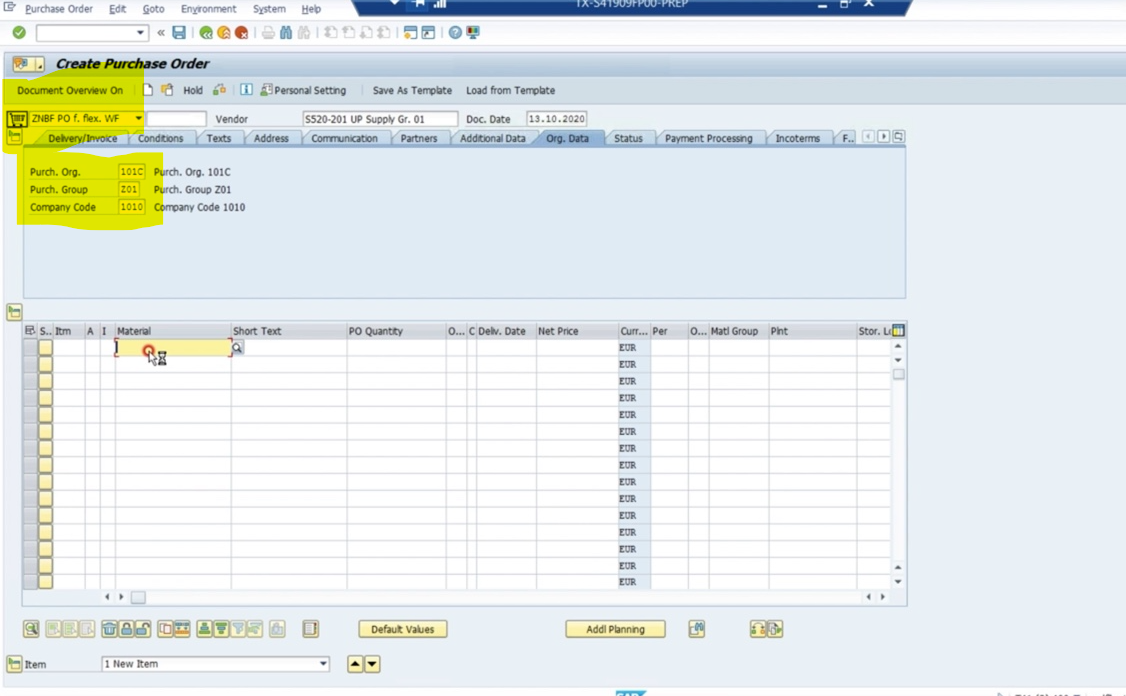Click the Sort ascending icon
This screenshot has height=696, width=1126.
click(204, 629)
